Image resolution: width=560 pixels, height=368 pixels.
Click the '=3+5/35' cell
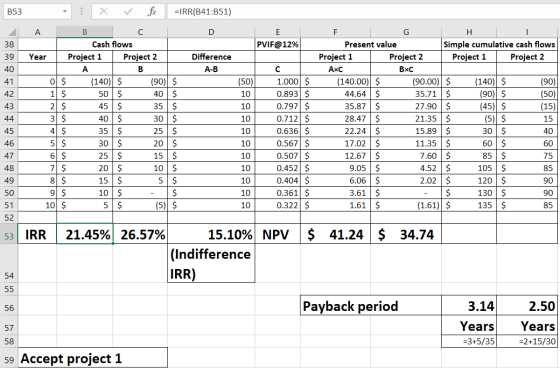pyautogui.click(x=469, y=341)
